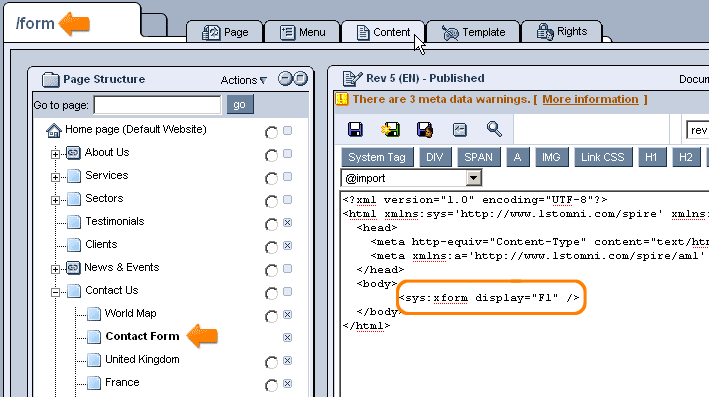
Task: Click the save-as-new revision icon
Action: [x=390, y=129]
